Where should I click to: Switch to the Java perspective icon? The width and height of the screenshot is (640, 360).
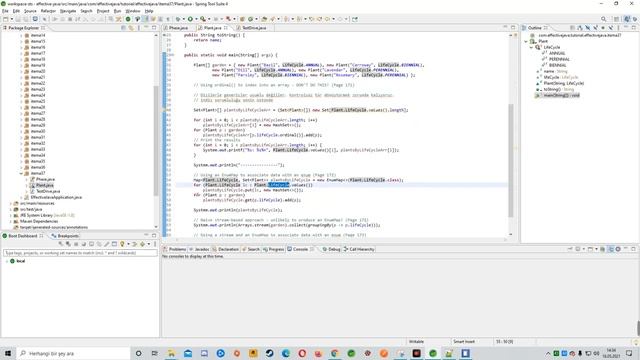(x=627, y=19)
